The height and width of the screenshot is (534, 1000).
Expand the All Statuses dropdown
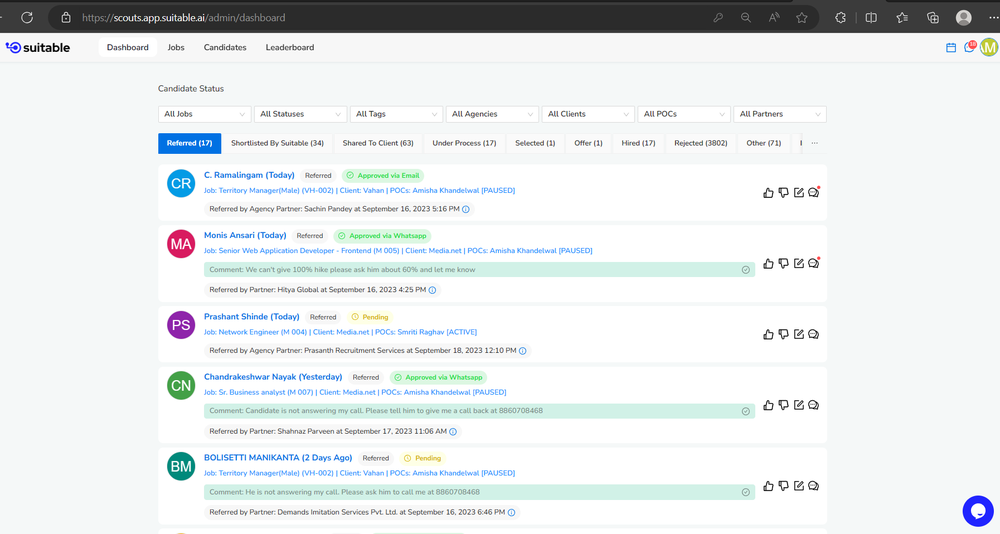click(x=300, y=114)
